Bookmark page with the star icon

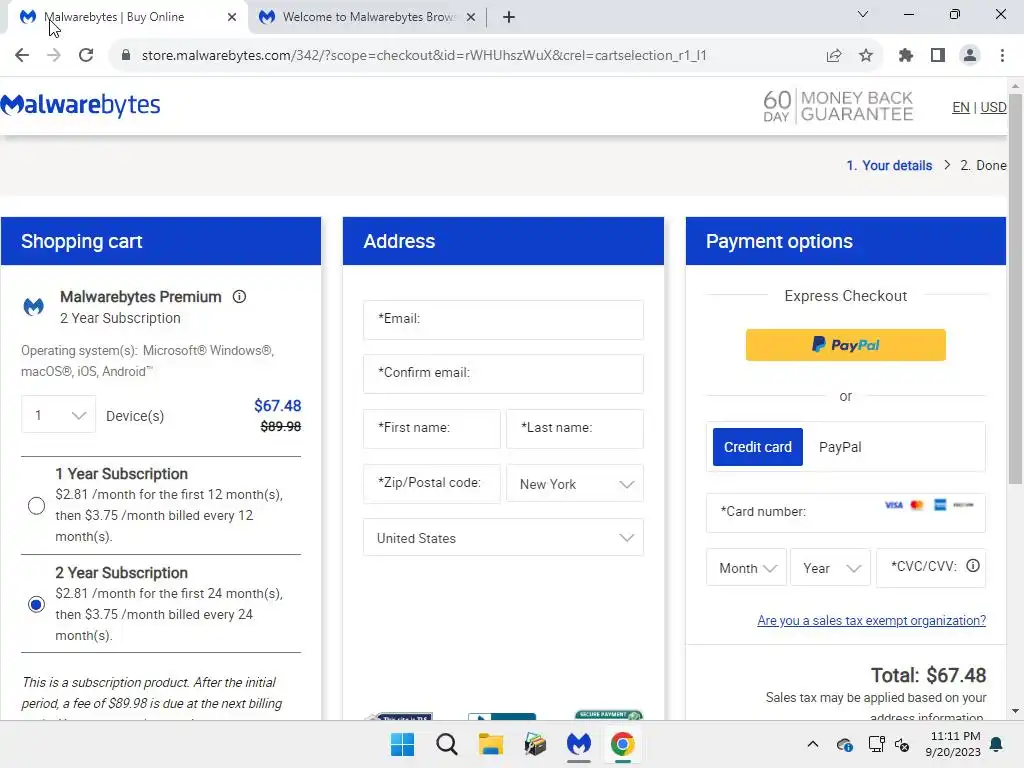(x=866, y=56)
